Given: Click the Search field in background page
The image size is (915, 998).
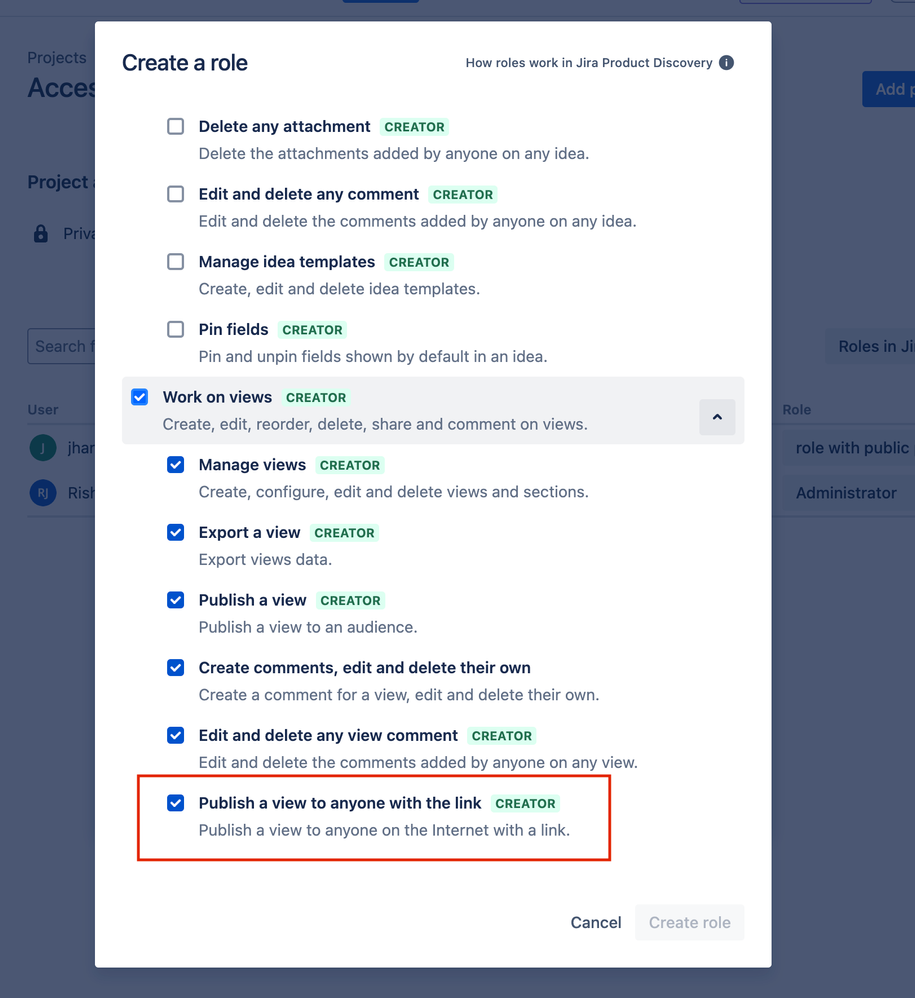Looking at the screenshot, I should point(61,346).
